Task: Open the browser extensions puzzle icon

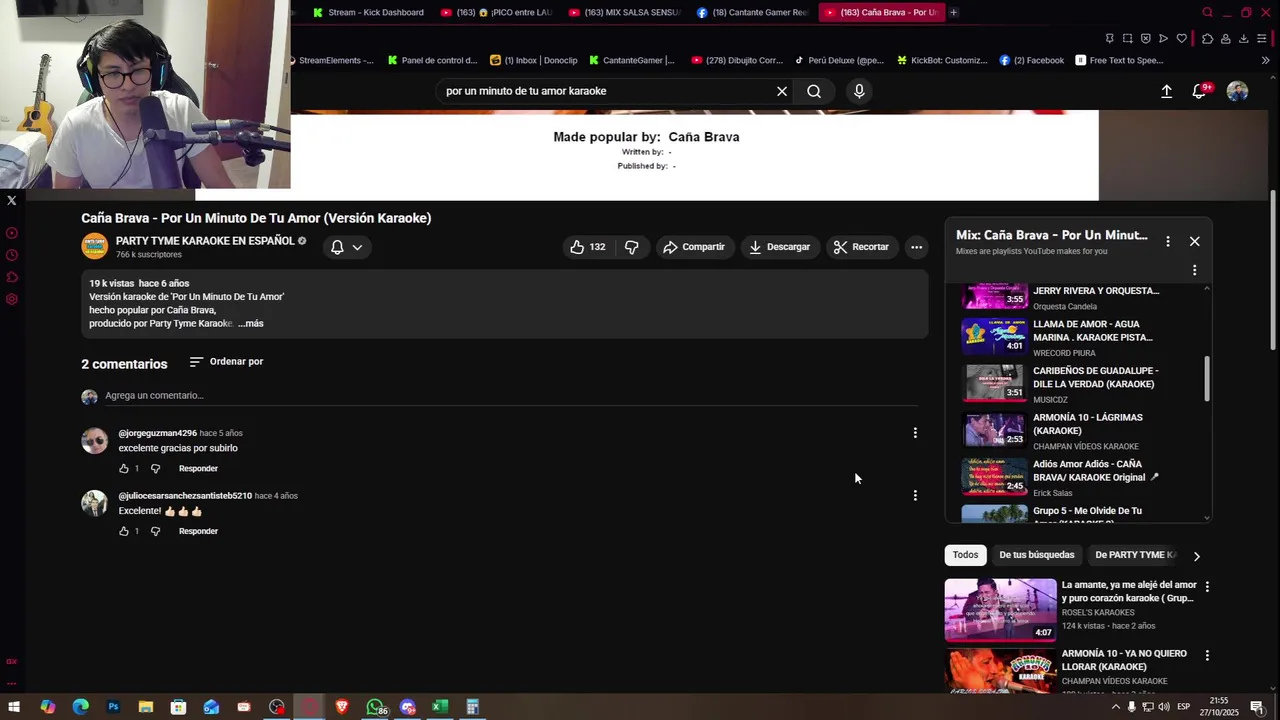Action: [x=1207, y=39]
